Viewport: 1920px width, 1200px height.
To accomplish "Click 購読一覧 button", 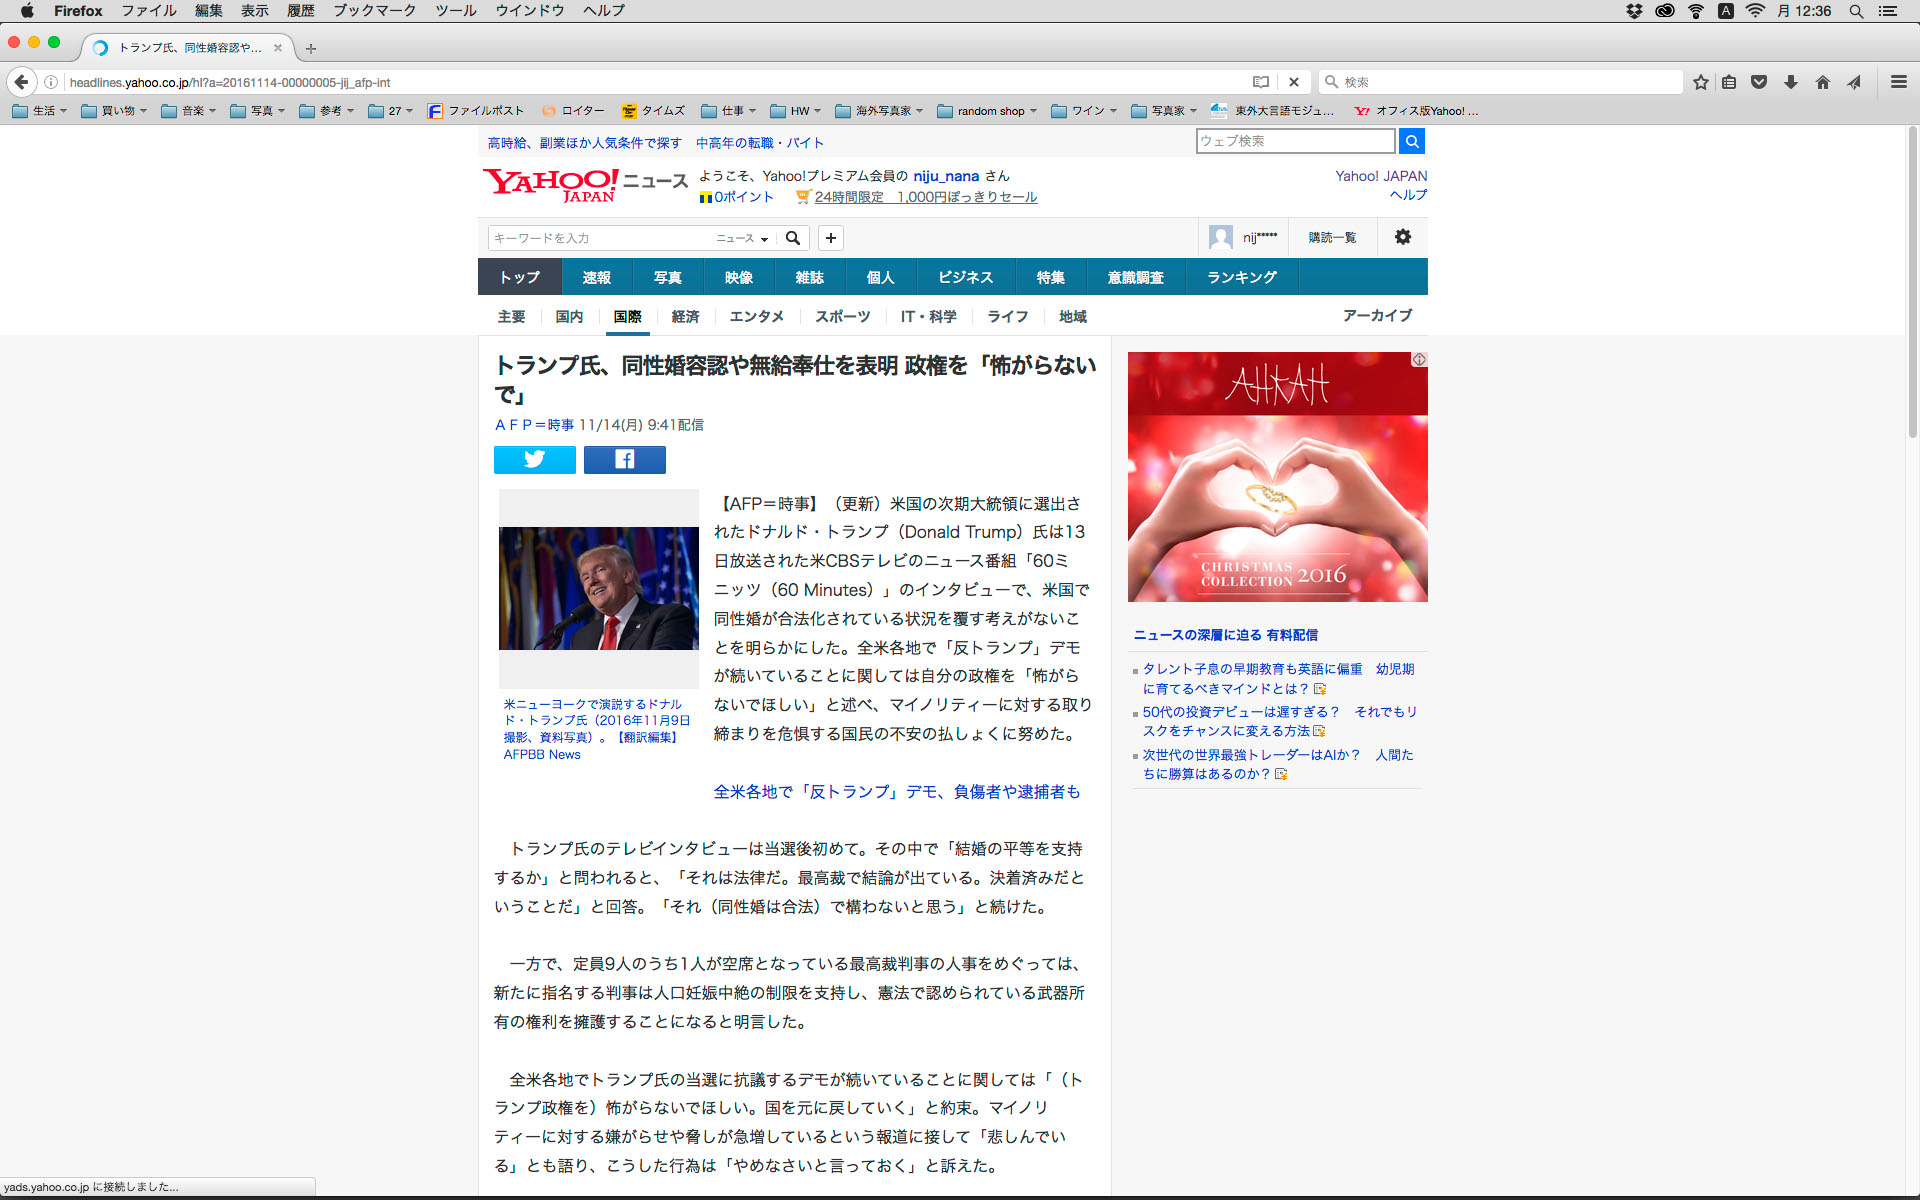I will [x=1332, y=237].
